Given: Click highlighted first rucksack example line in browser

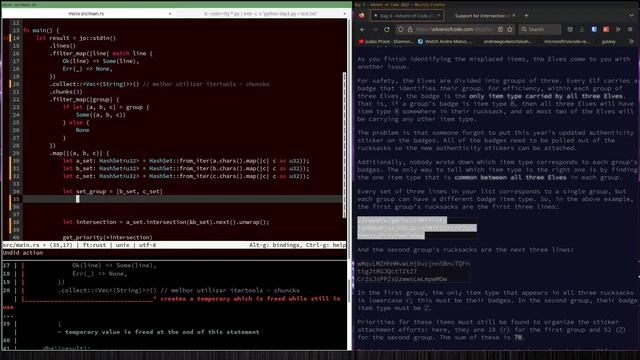Looking at the screenshot, I should pyautogui.click(x=402, y=220).
